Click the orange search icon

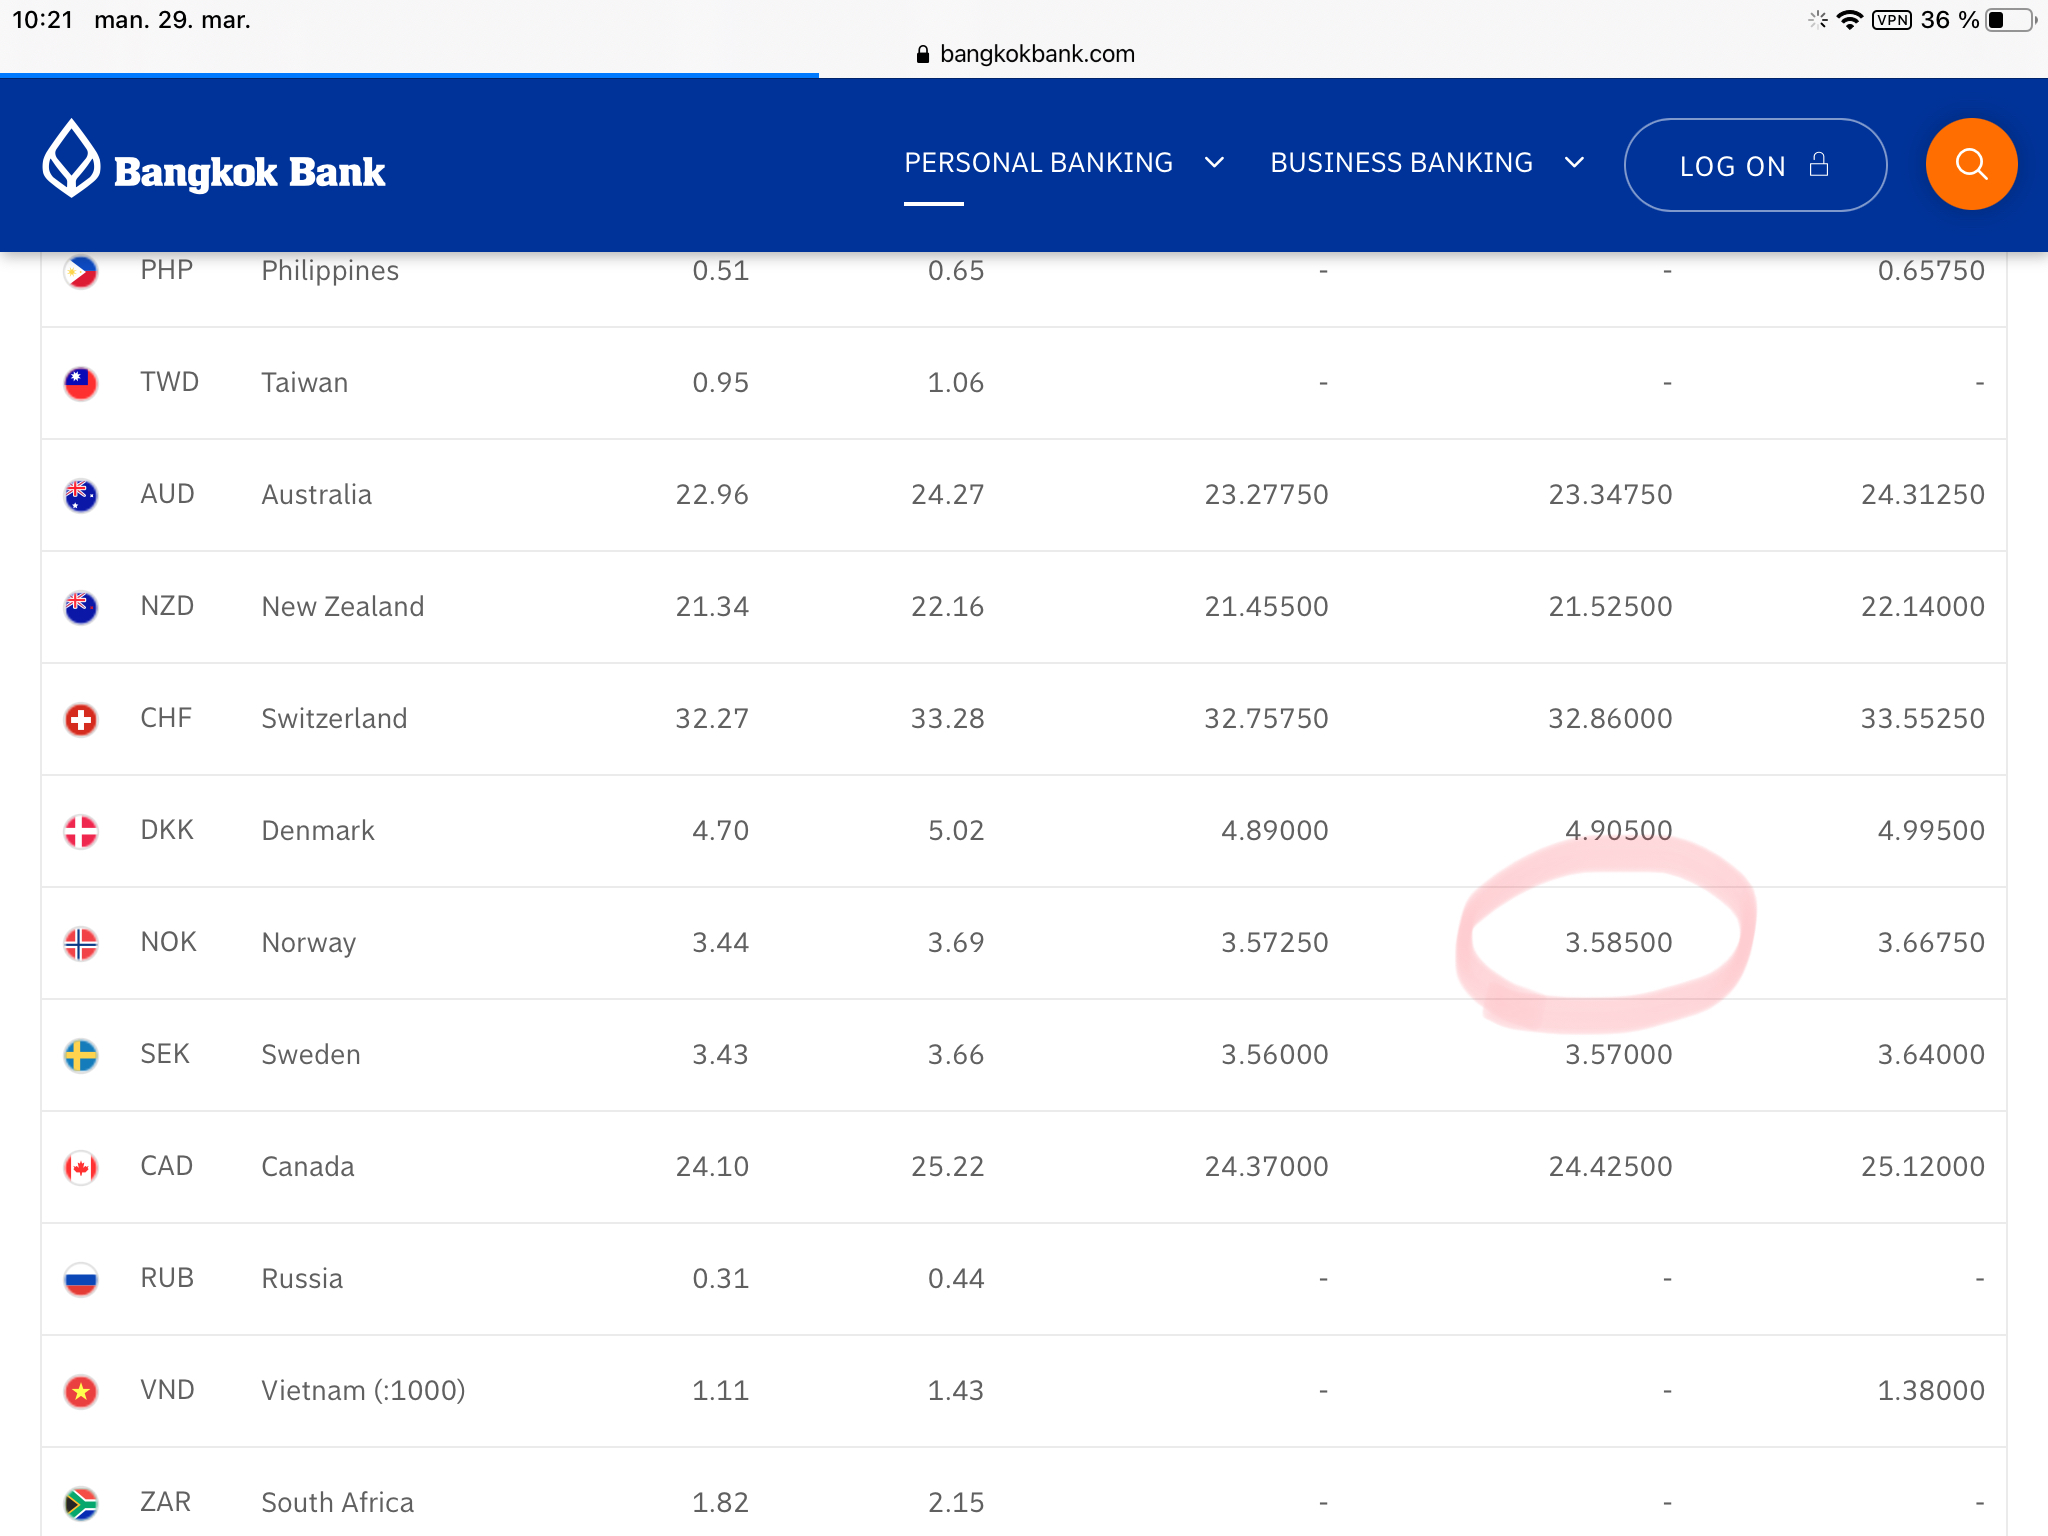(1970, 164)
